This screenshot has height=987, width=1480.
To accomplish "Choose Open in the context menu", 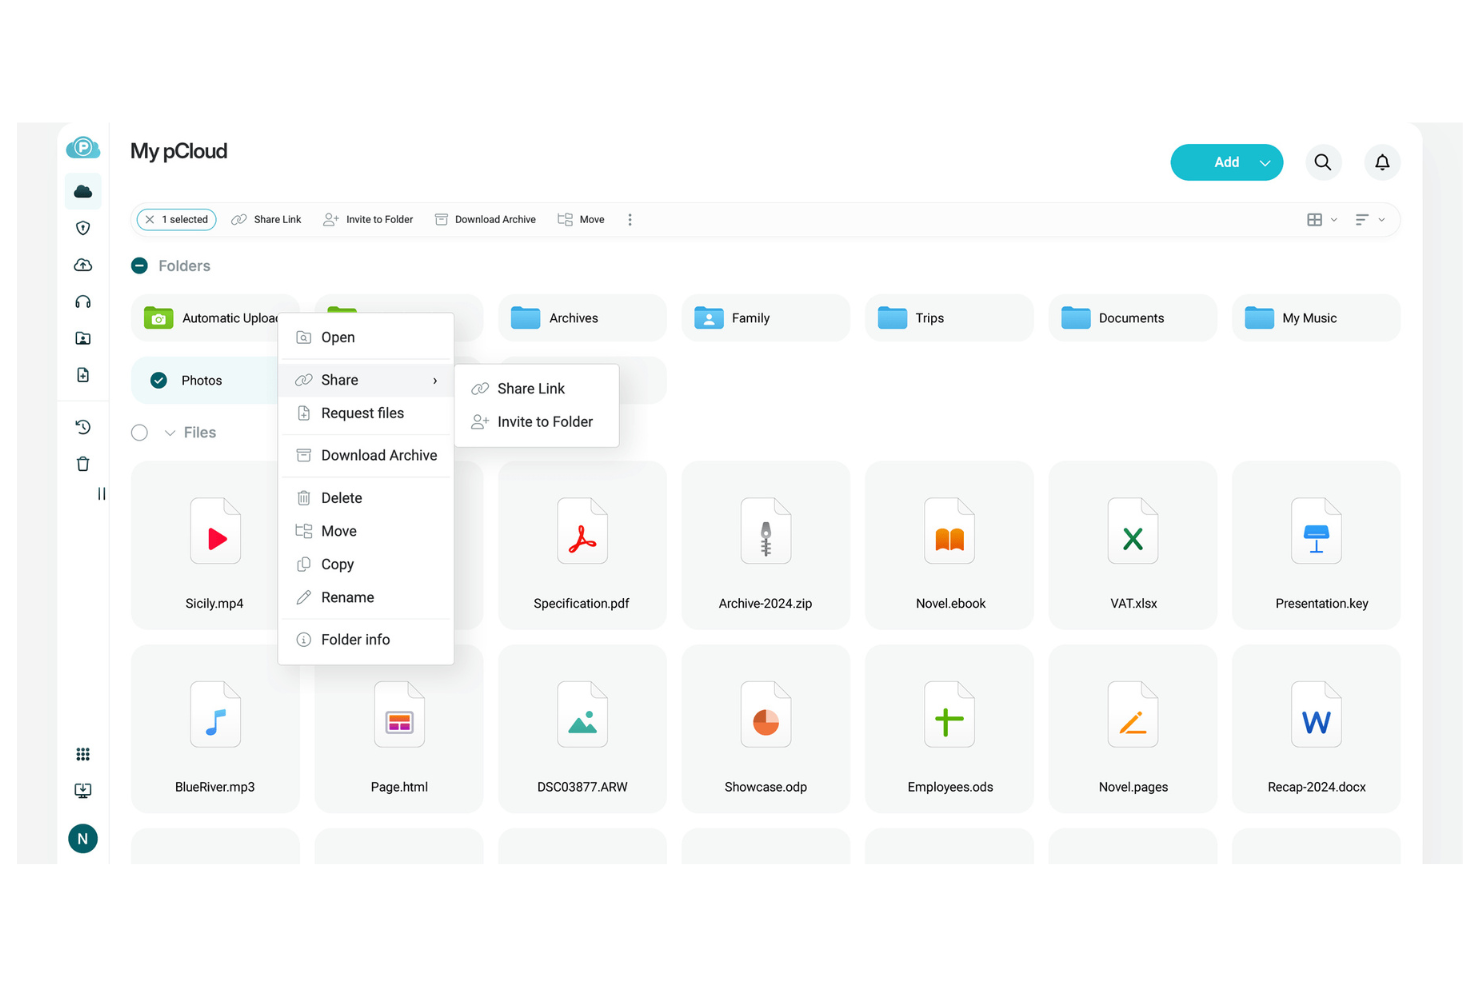I will 366,338.
